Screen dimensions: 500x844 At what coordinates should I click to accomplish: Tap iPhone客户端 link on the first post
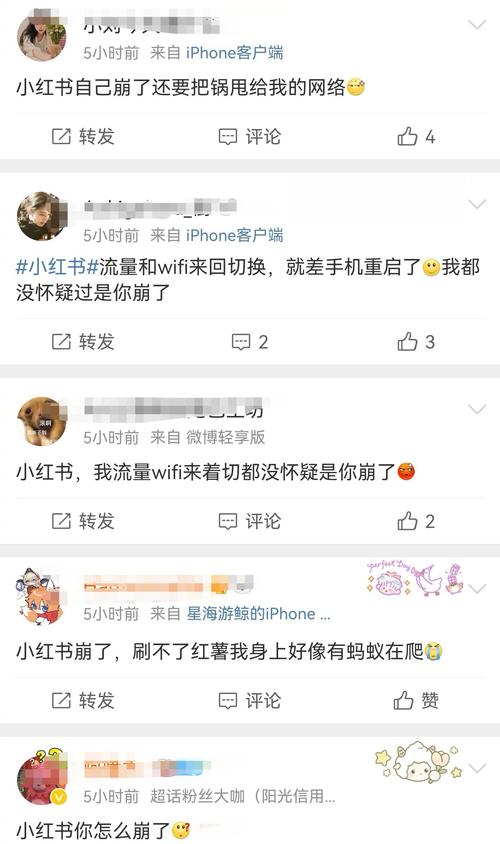click(235, 53)
